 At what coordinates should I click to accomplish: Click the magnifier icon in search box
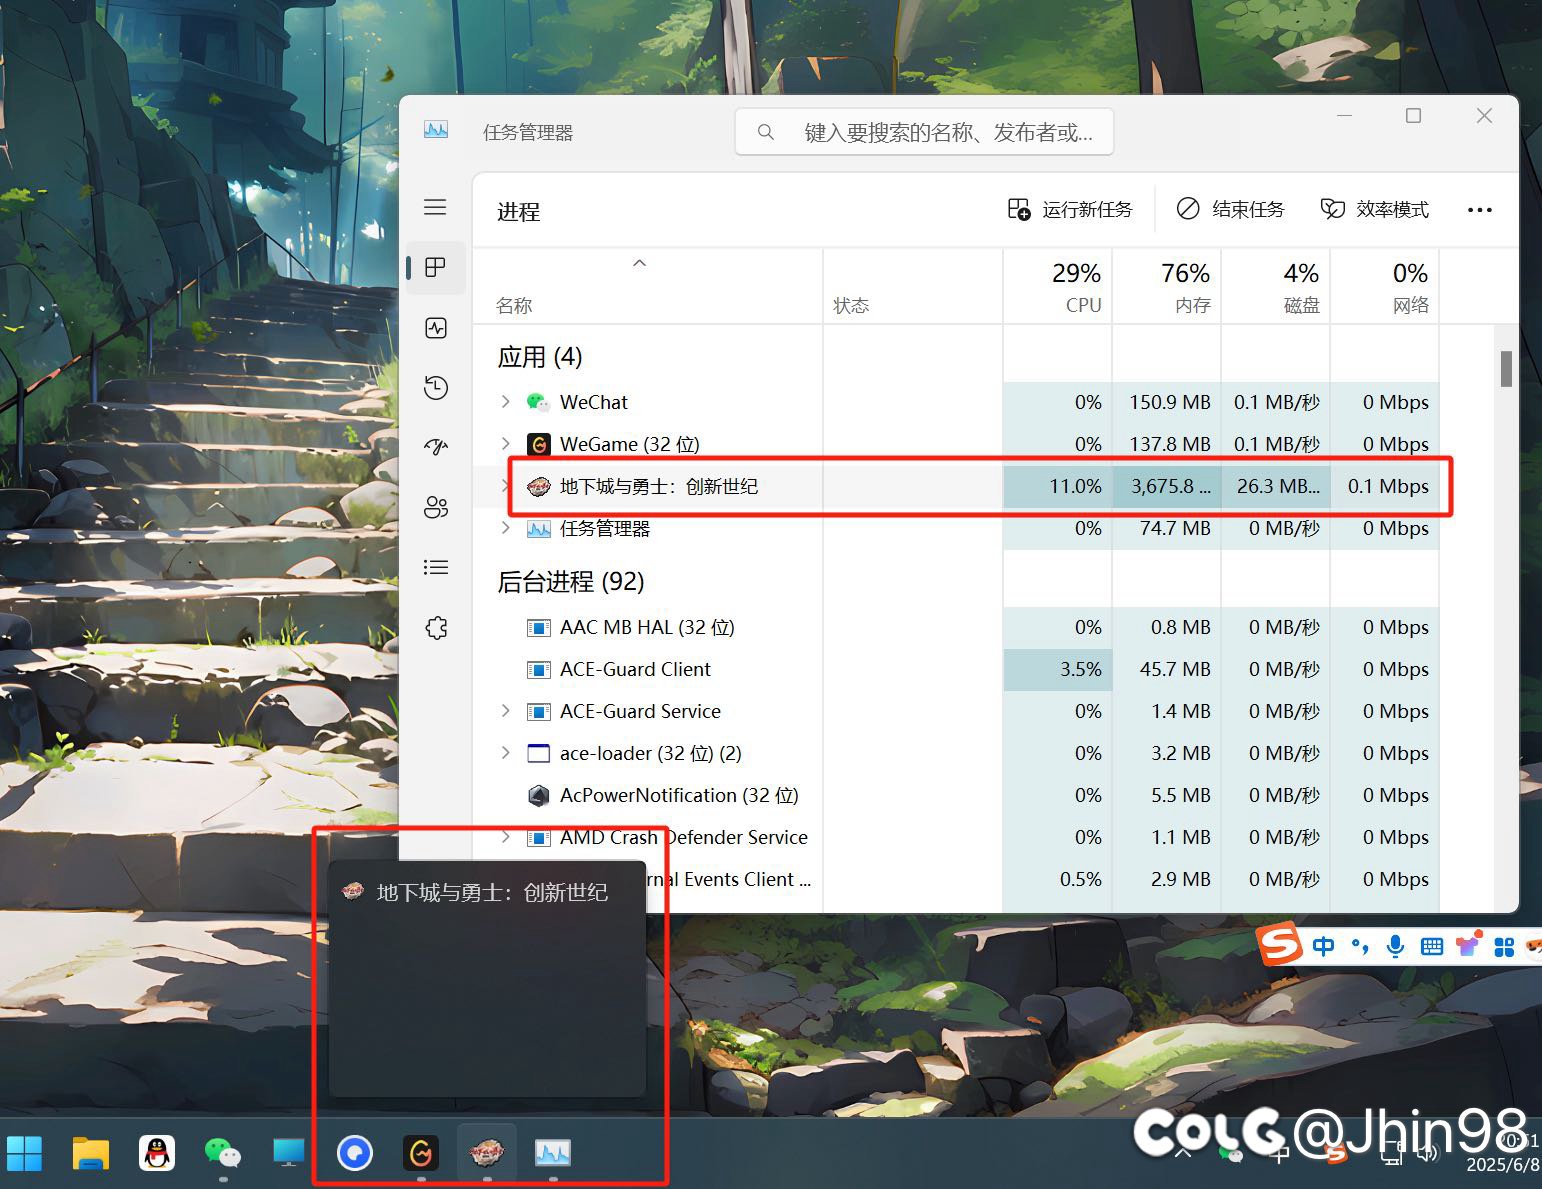click(766, 132)
